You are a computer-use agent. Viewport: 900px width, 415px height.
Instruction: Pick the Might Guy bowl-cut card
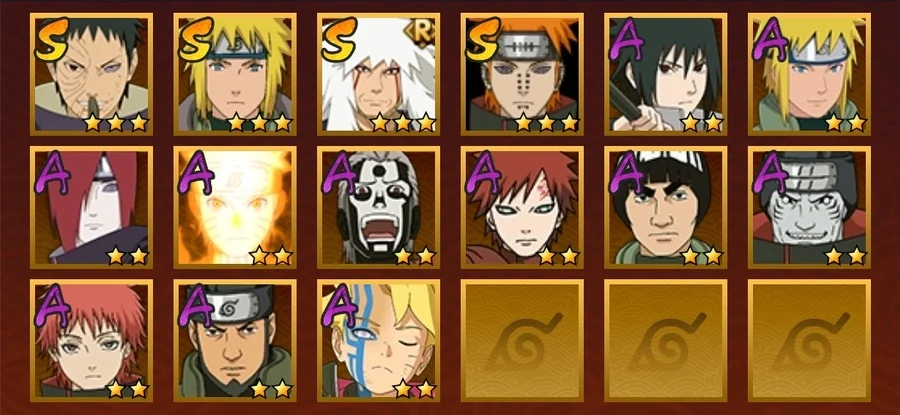tap(665, 207)
